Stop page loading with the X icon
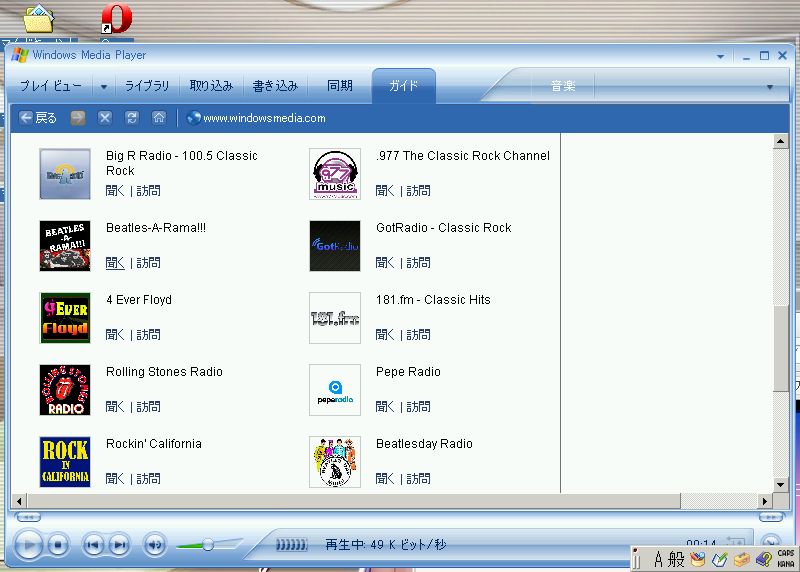The image size is (800, 572). point(105,118)
